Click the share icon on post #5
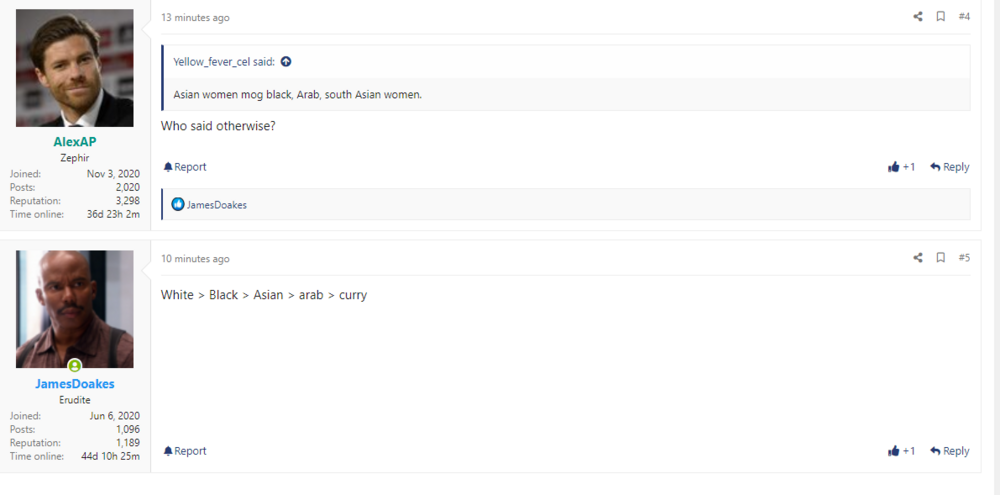 click(918, 258)
